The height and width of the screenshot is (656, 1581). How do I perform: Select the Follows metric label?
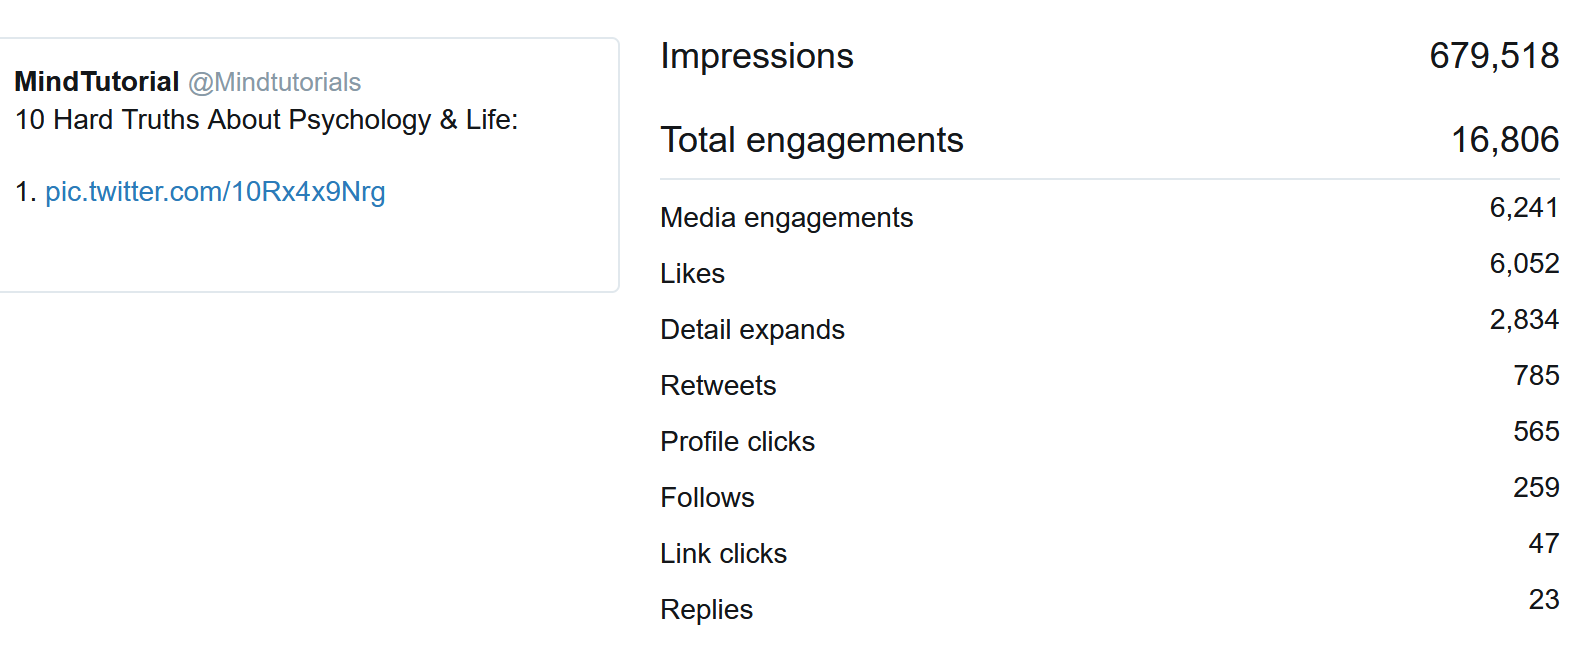click(x=707, y=498)
